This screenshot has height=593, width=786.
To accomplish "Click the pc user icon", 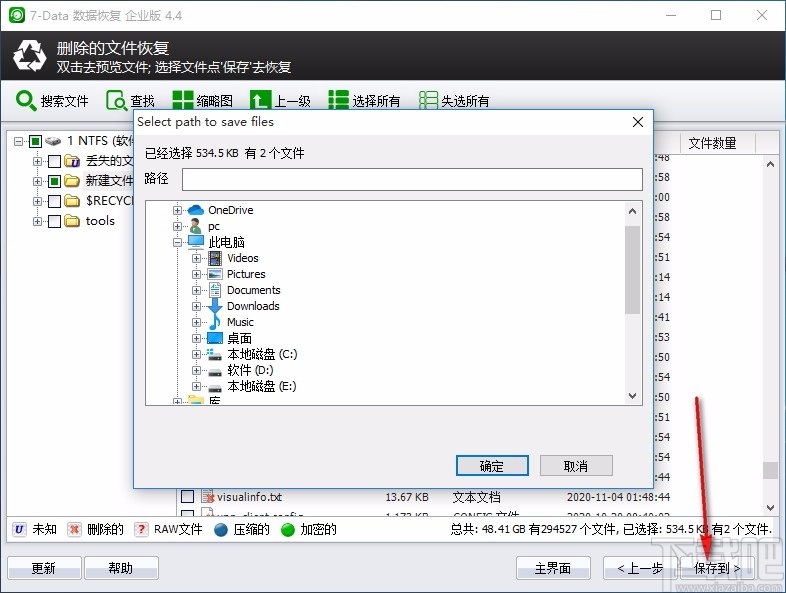I will click(x=195, y=226).
